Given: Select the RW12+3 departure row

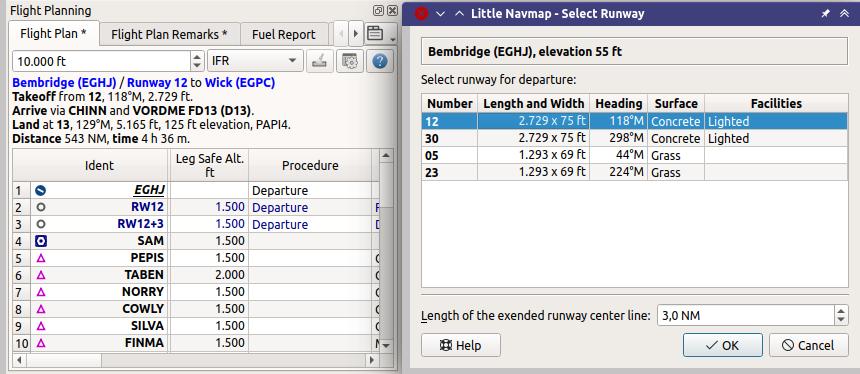Looking at the screenshot, I should coord(196,224).
